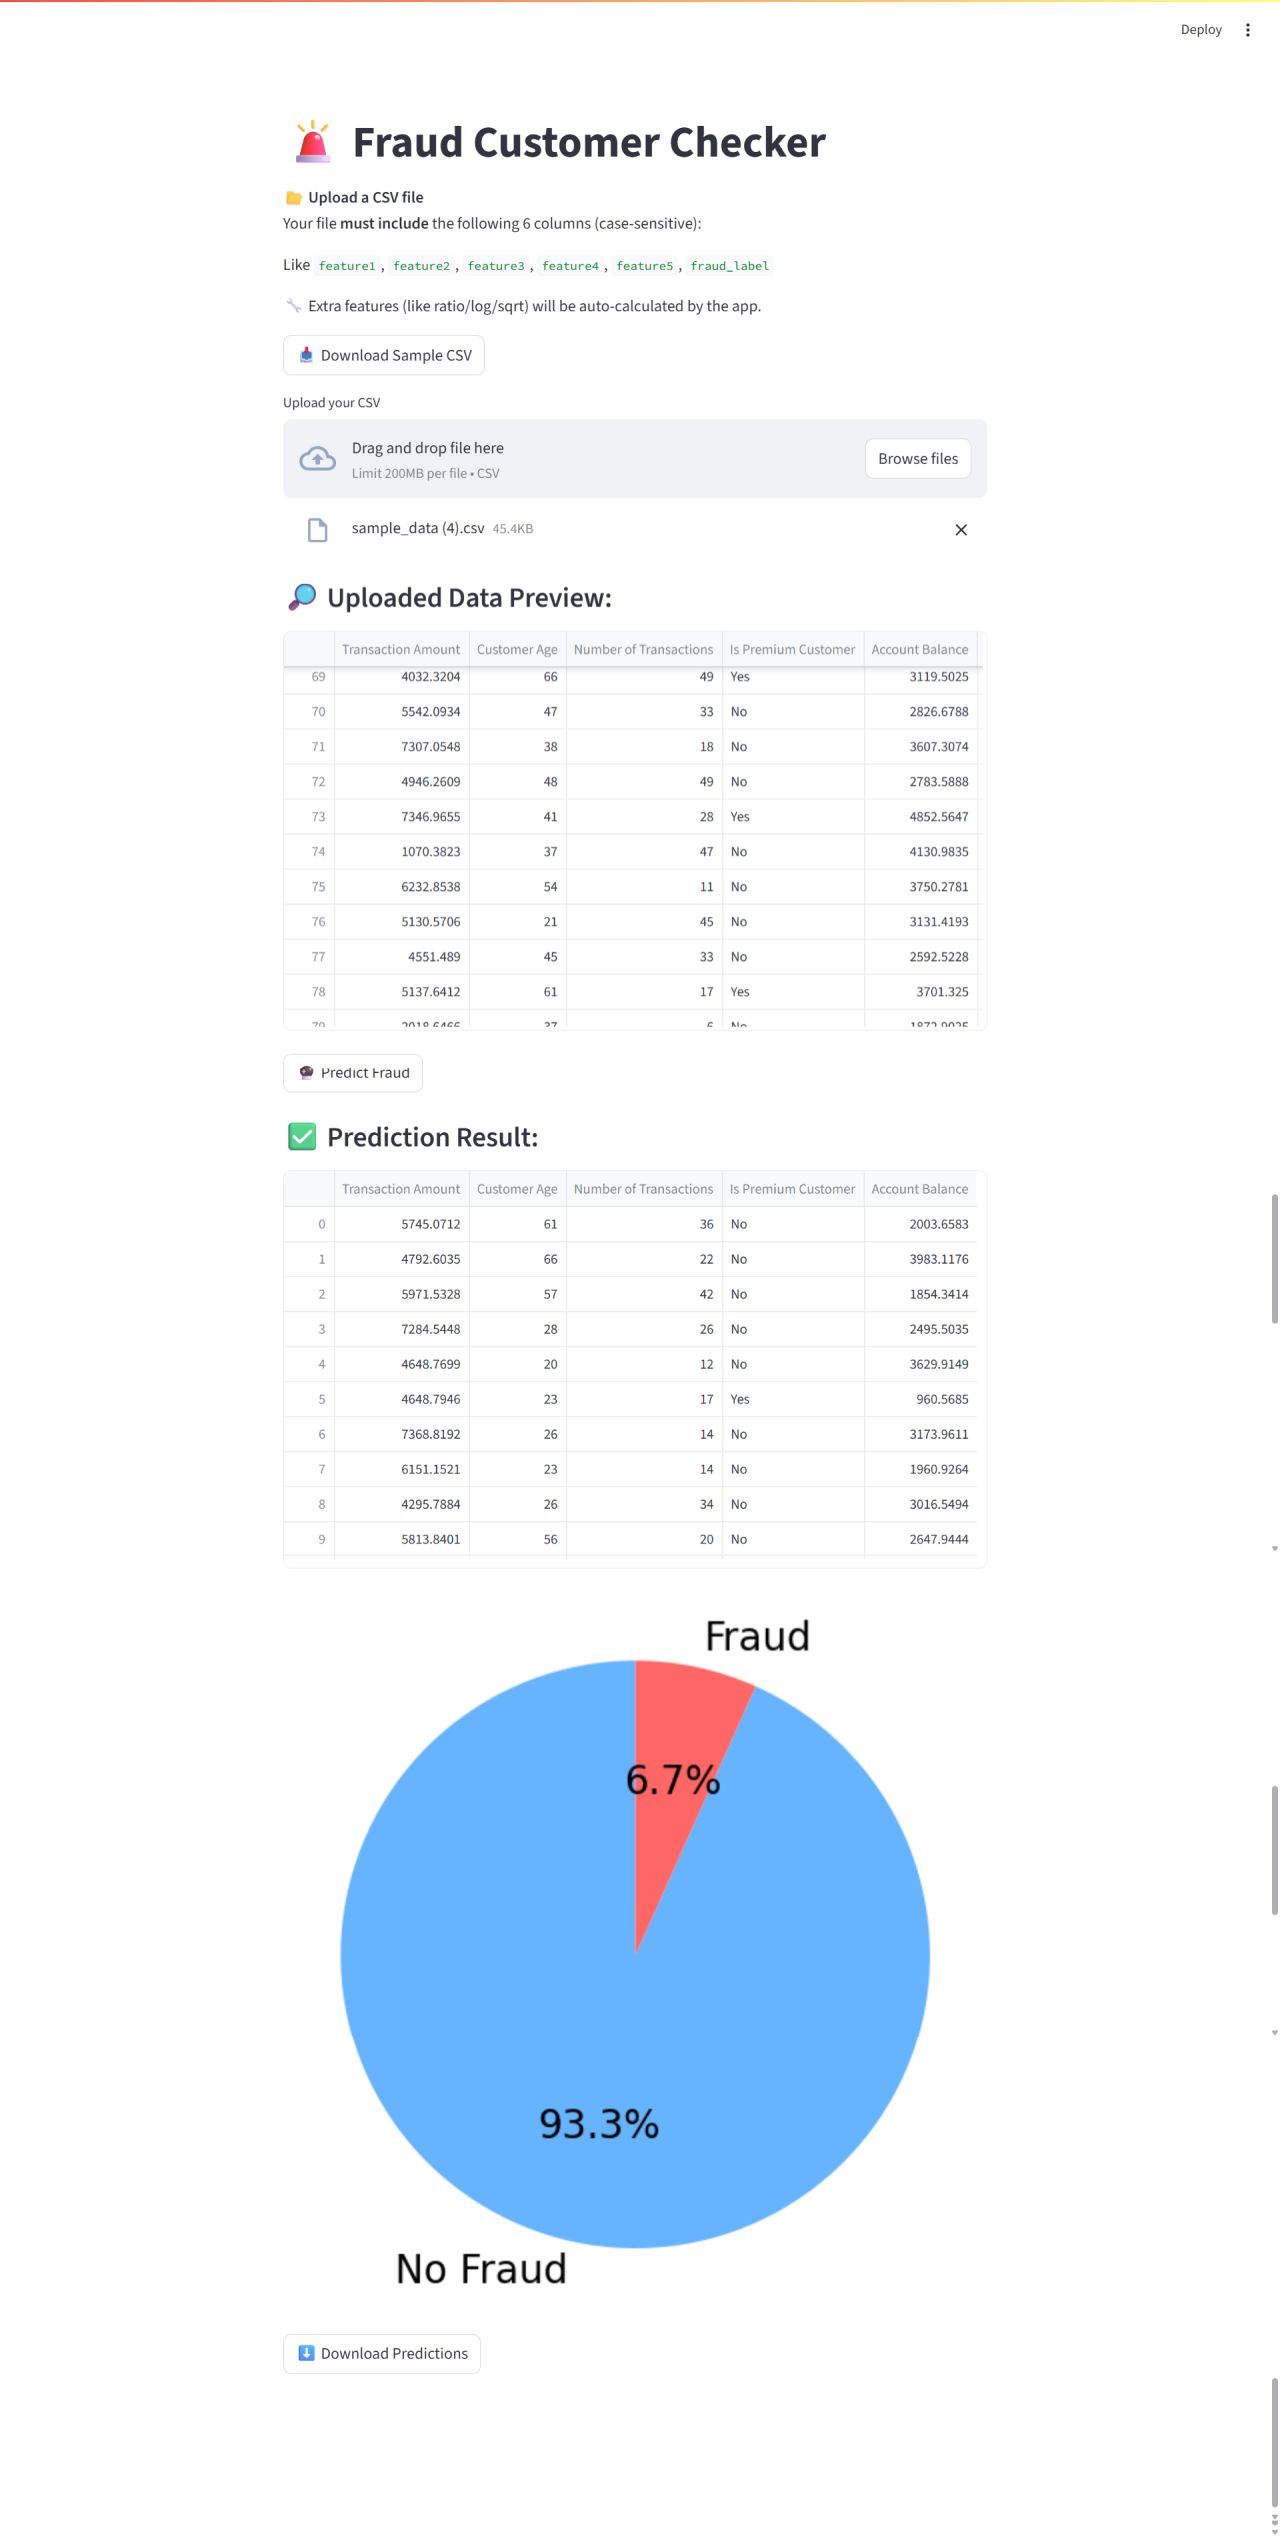Remove uploaded sample_data (4).csv file
1280x2540 pixels.
coord(961,530)
